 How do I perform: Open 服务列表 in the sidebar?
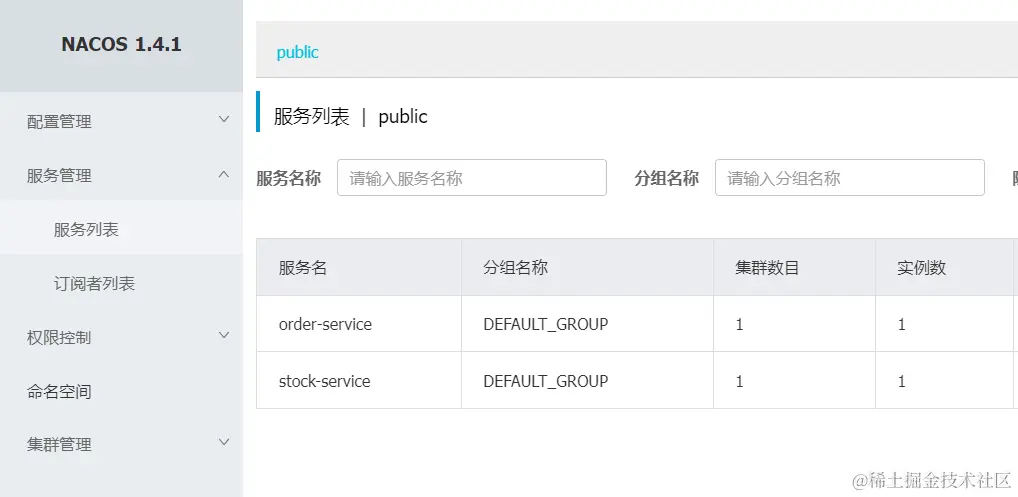pyautogui.click(x=86, y=229)
